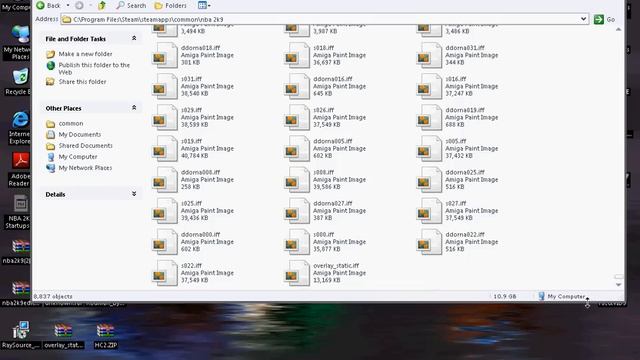Click the My Computer zone in the status bar

[x=562, y=296]
